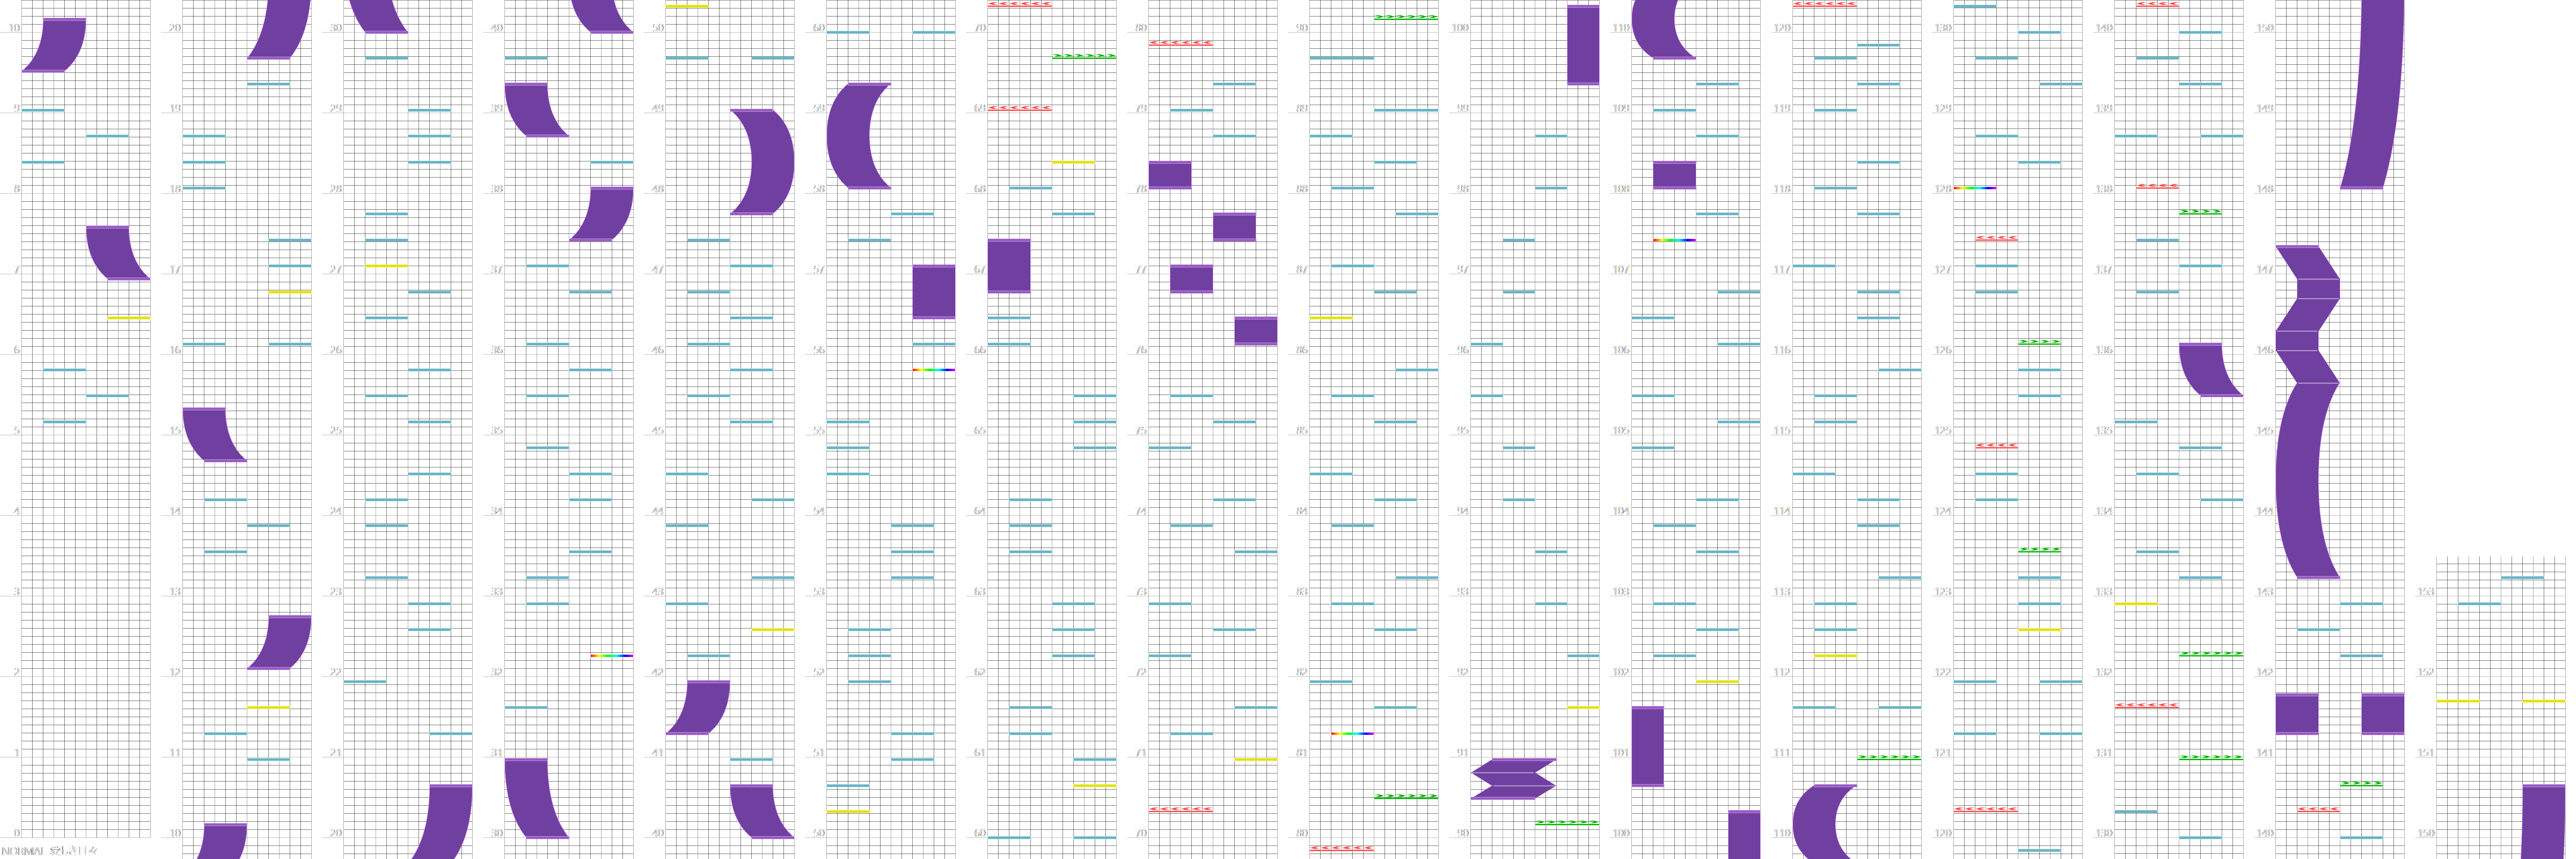
Task: Select the right square hold above measure 141
Action: (x=2383, y=714)
